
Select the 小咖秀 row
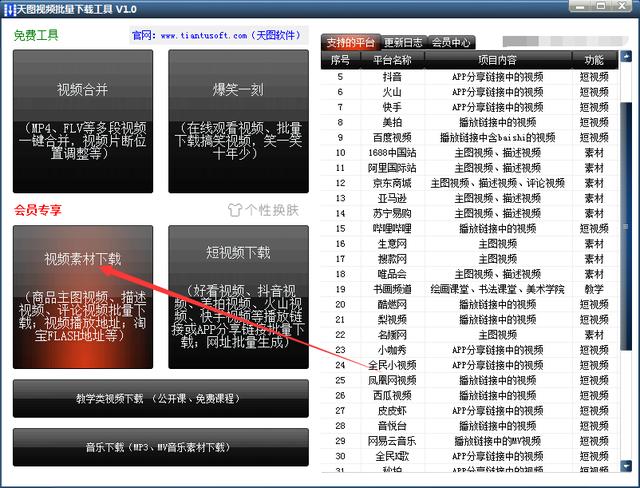tap(470, 350)
